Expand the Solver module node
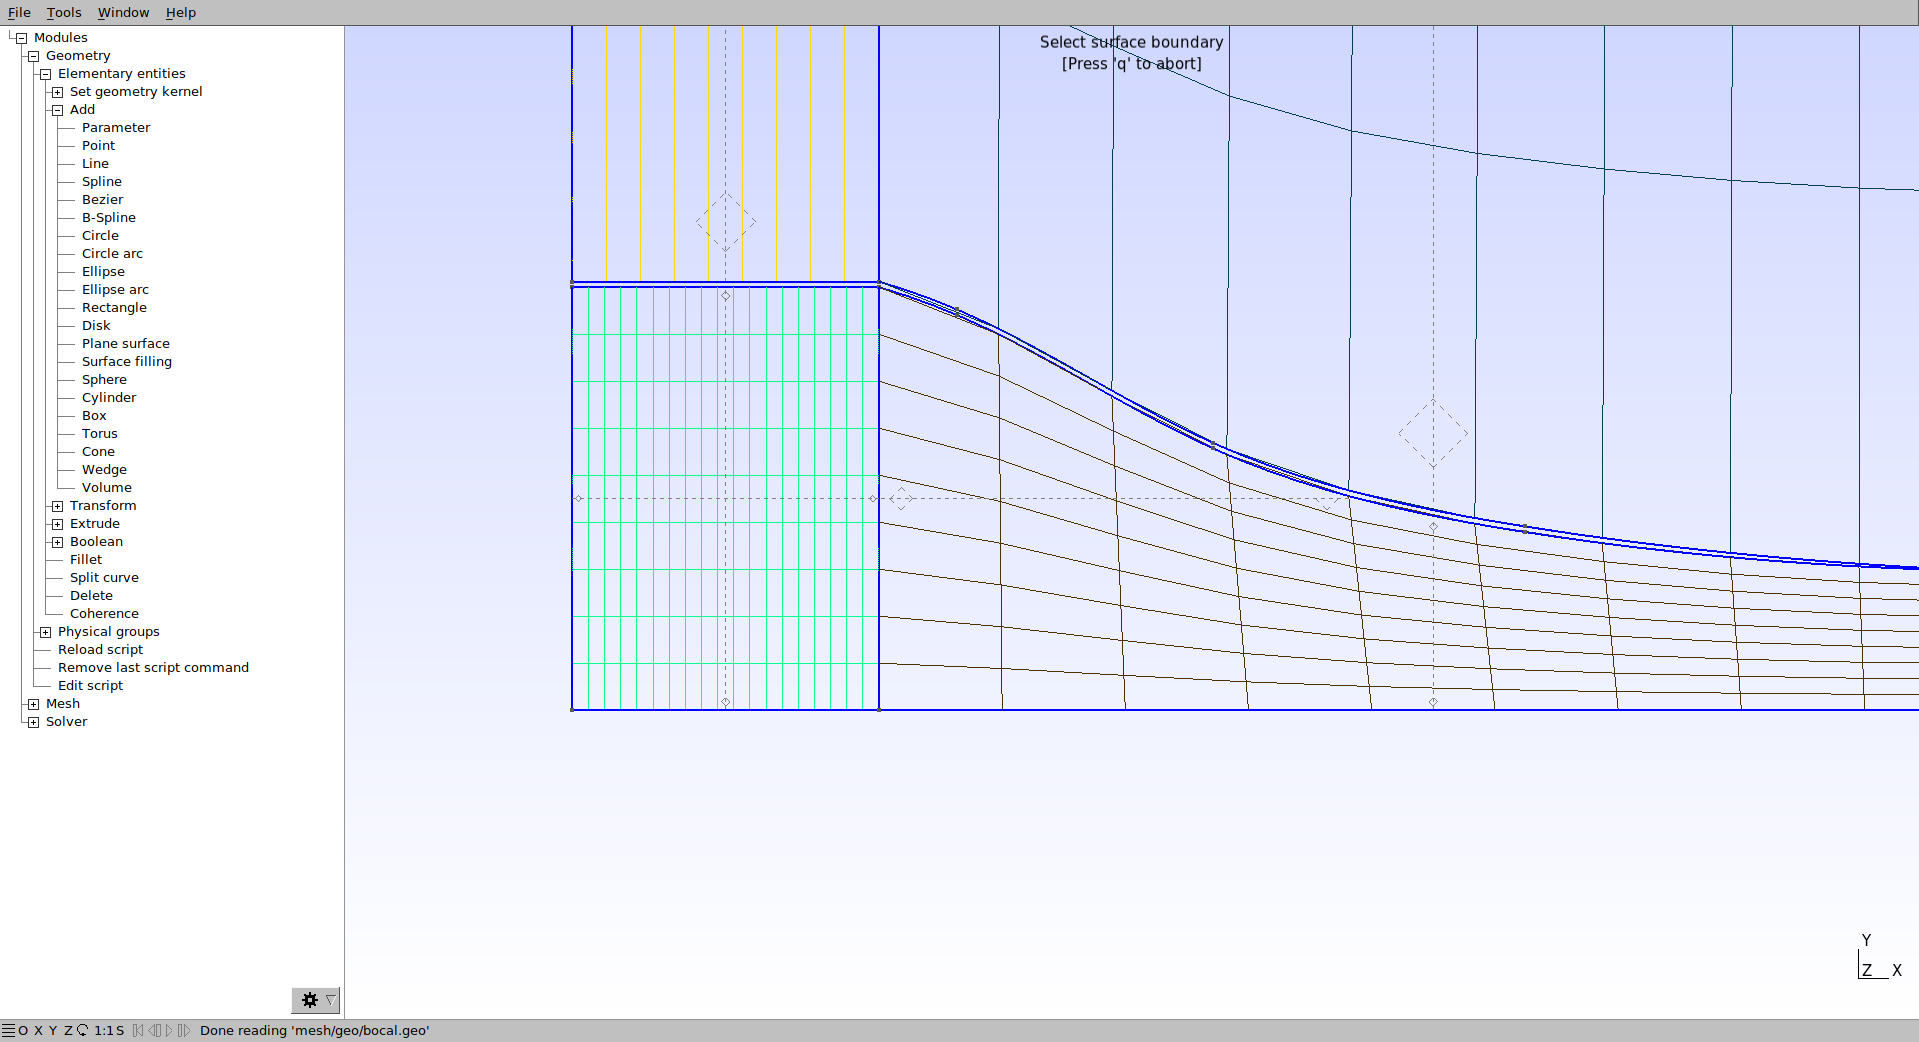This screenshot has height=1042, width=1919. point(33,722)
